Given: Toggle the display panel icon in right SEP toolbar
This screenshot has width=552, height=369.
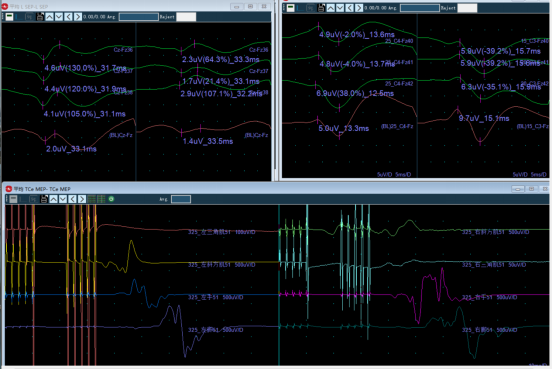Looking at the screenshot, I should (290, 8).
